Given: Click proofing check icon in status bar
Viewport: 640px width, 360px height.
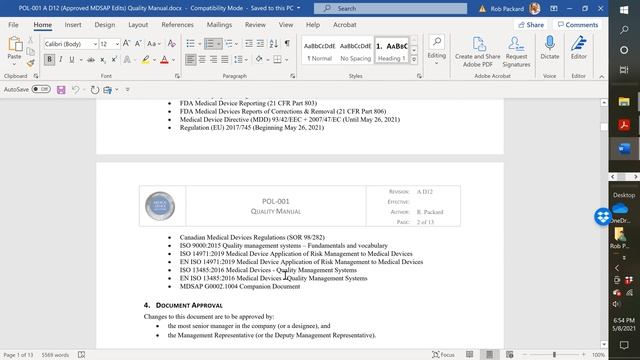Looking at the screenshot, I should pos(82,355).
